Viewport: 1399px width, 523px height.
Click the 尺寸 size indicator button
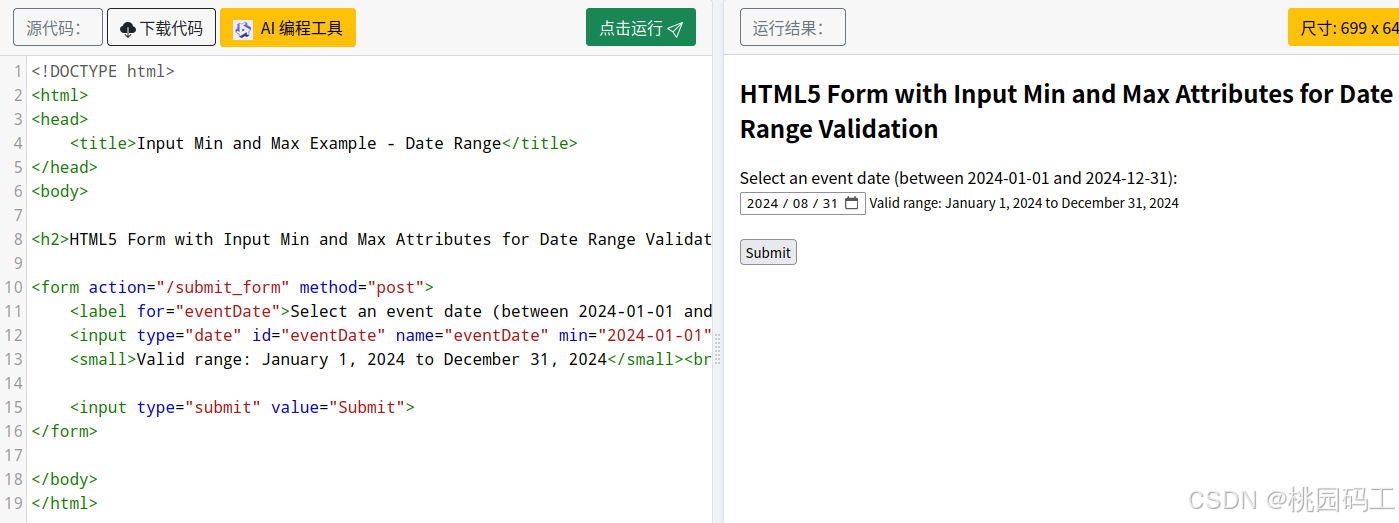[1343, 28]
